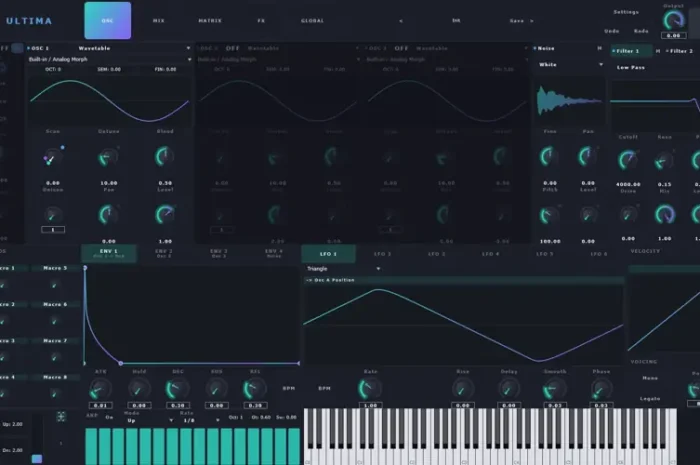Select the ENV 4 tab
700x465 pixels.
[274, 253]
